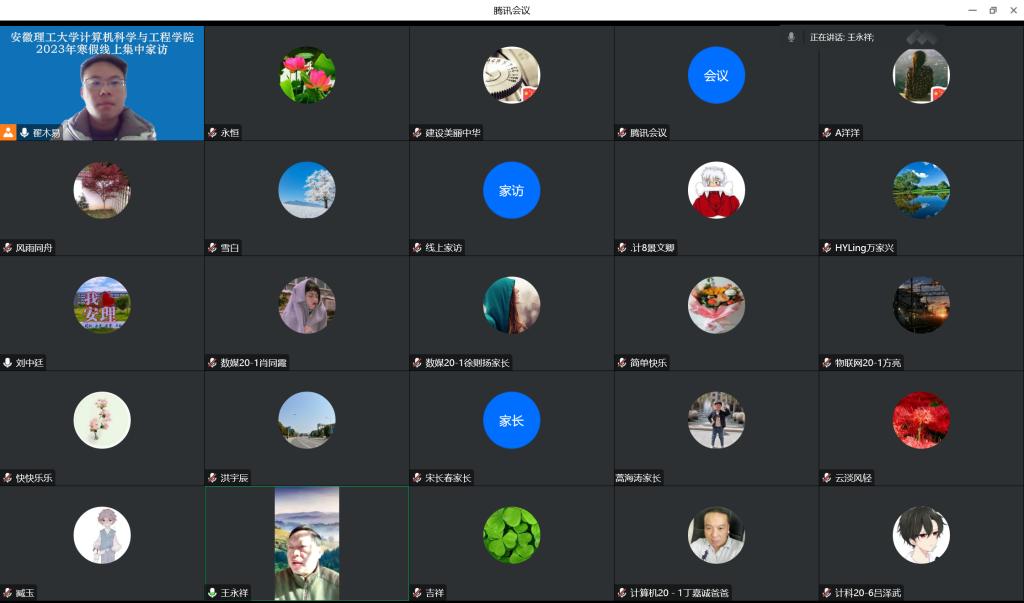Image resolution: width=1024 pixels, height=603 pixels.
Task: Restore down the 腾讯会议 window
Action: [x=993, y=10]
